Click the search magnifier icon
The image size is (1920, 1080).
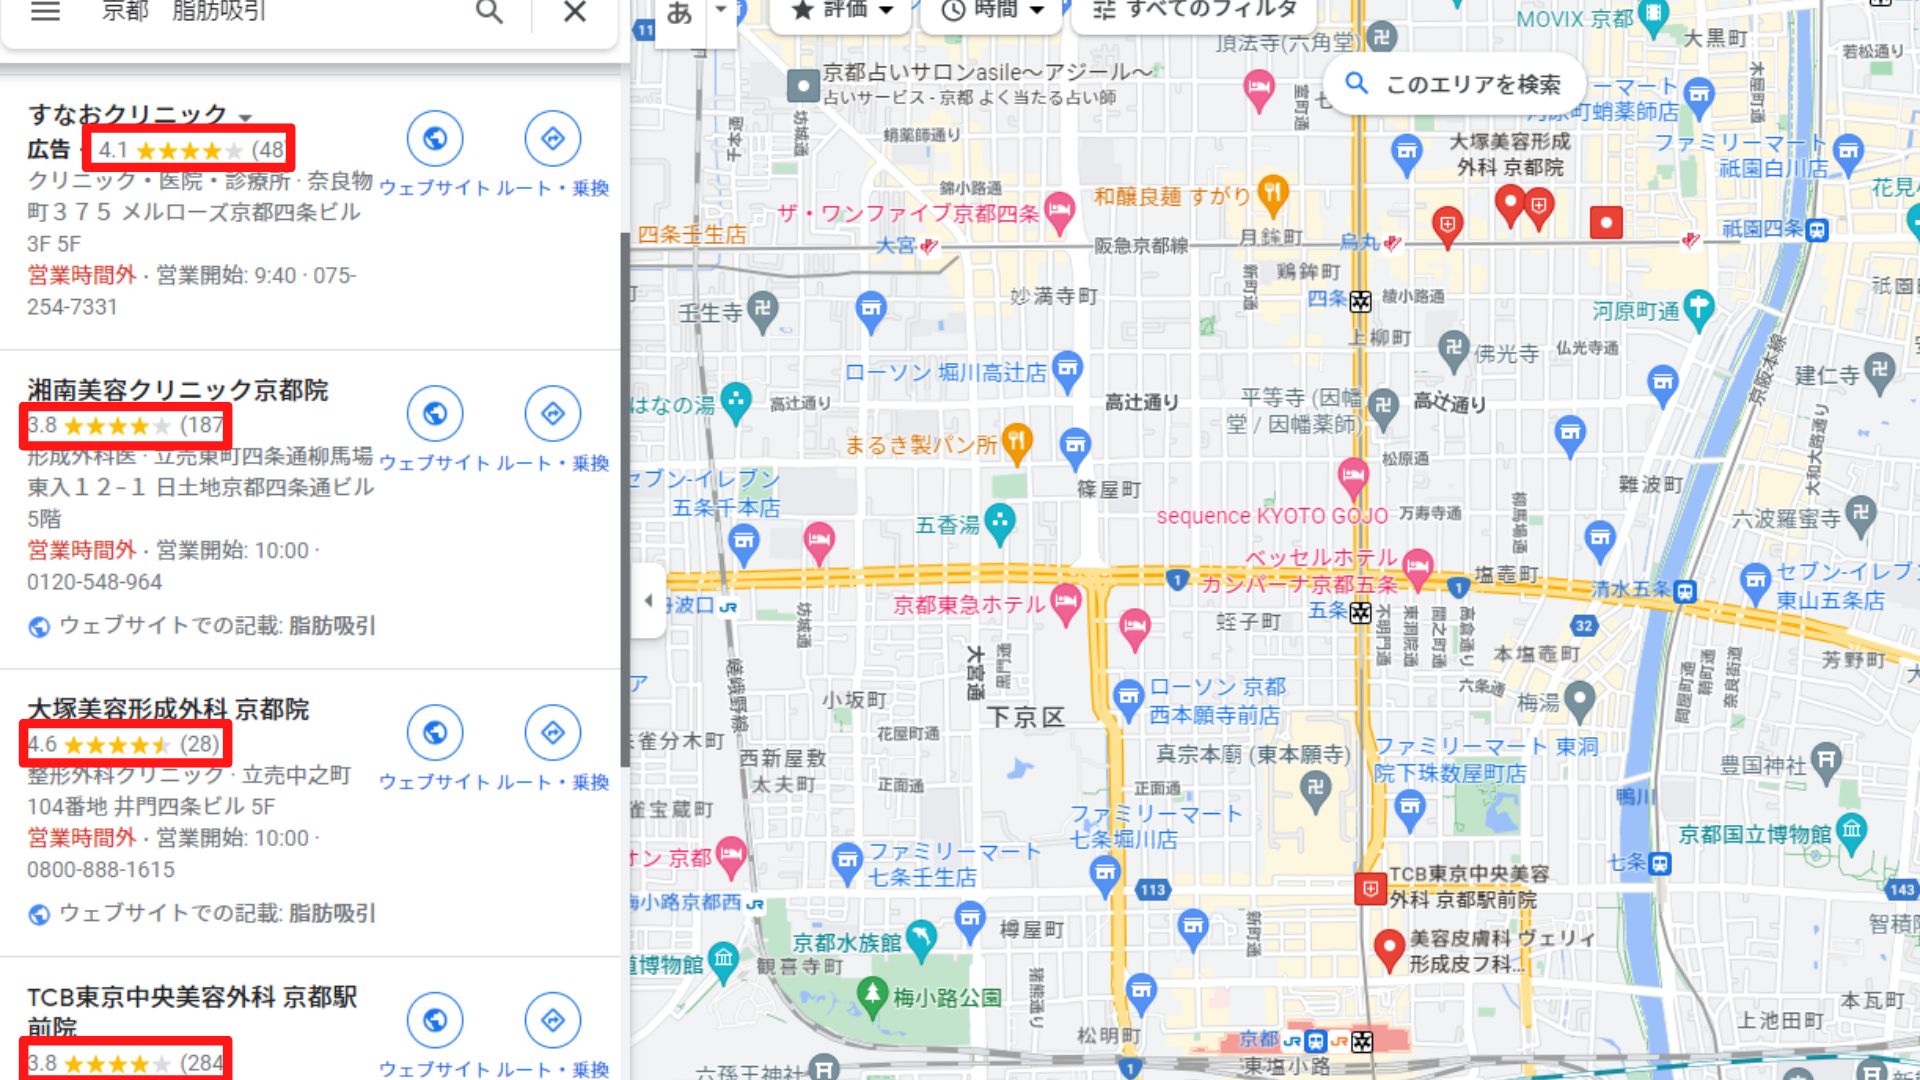coord(489,11)
